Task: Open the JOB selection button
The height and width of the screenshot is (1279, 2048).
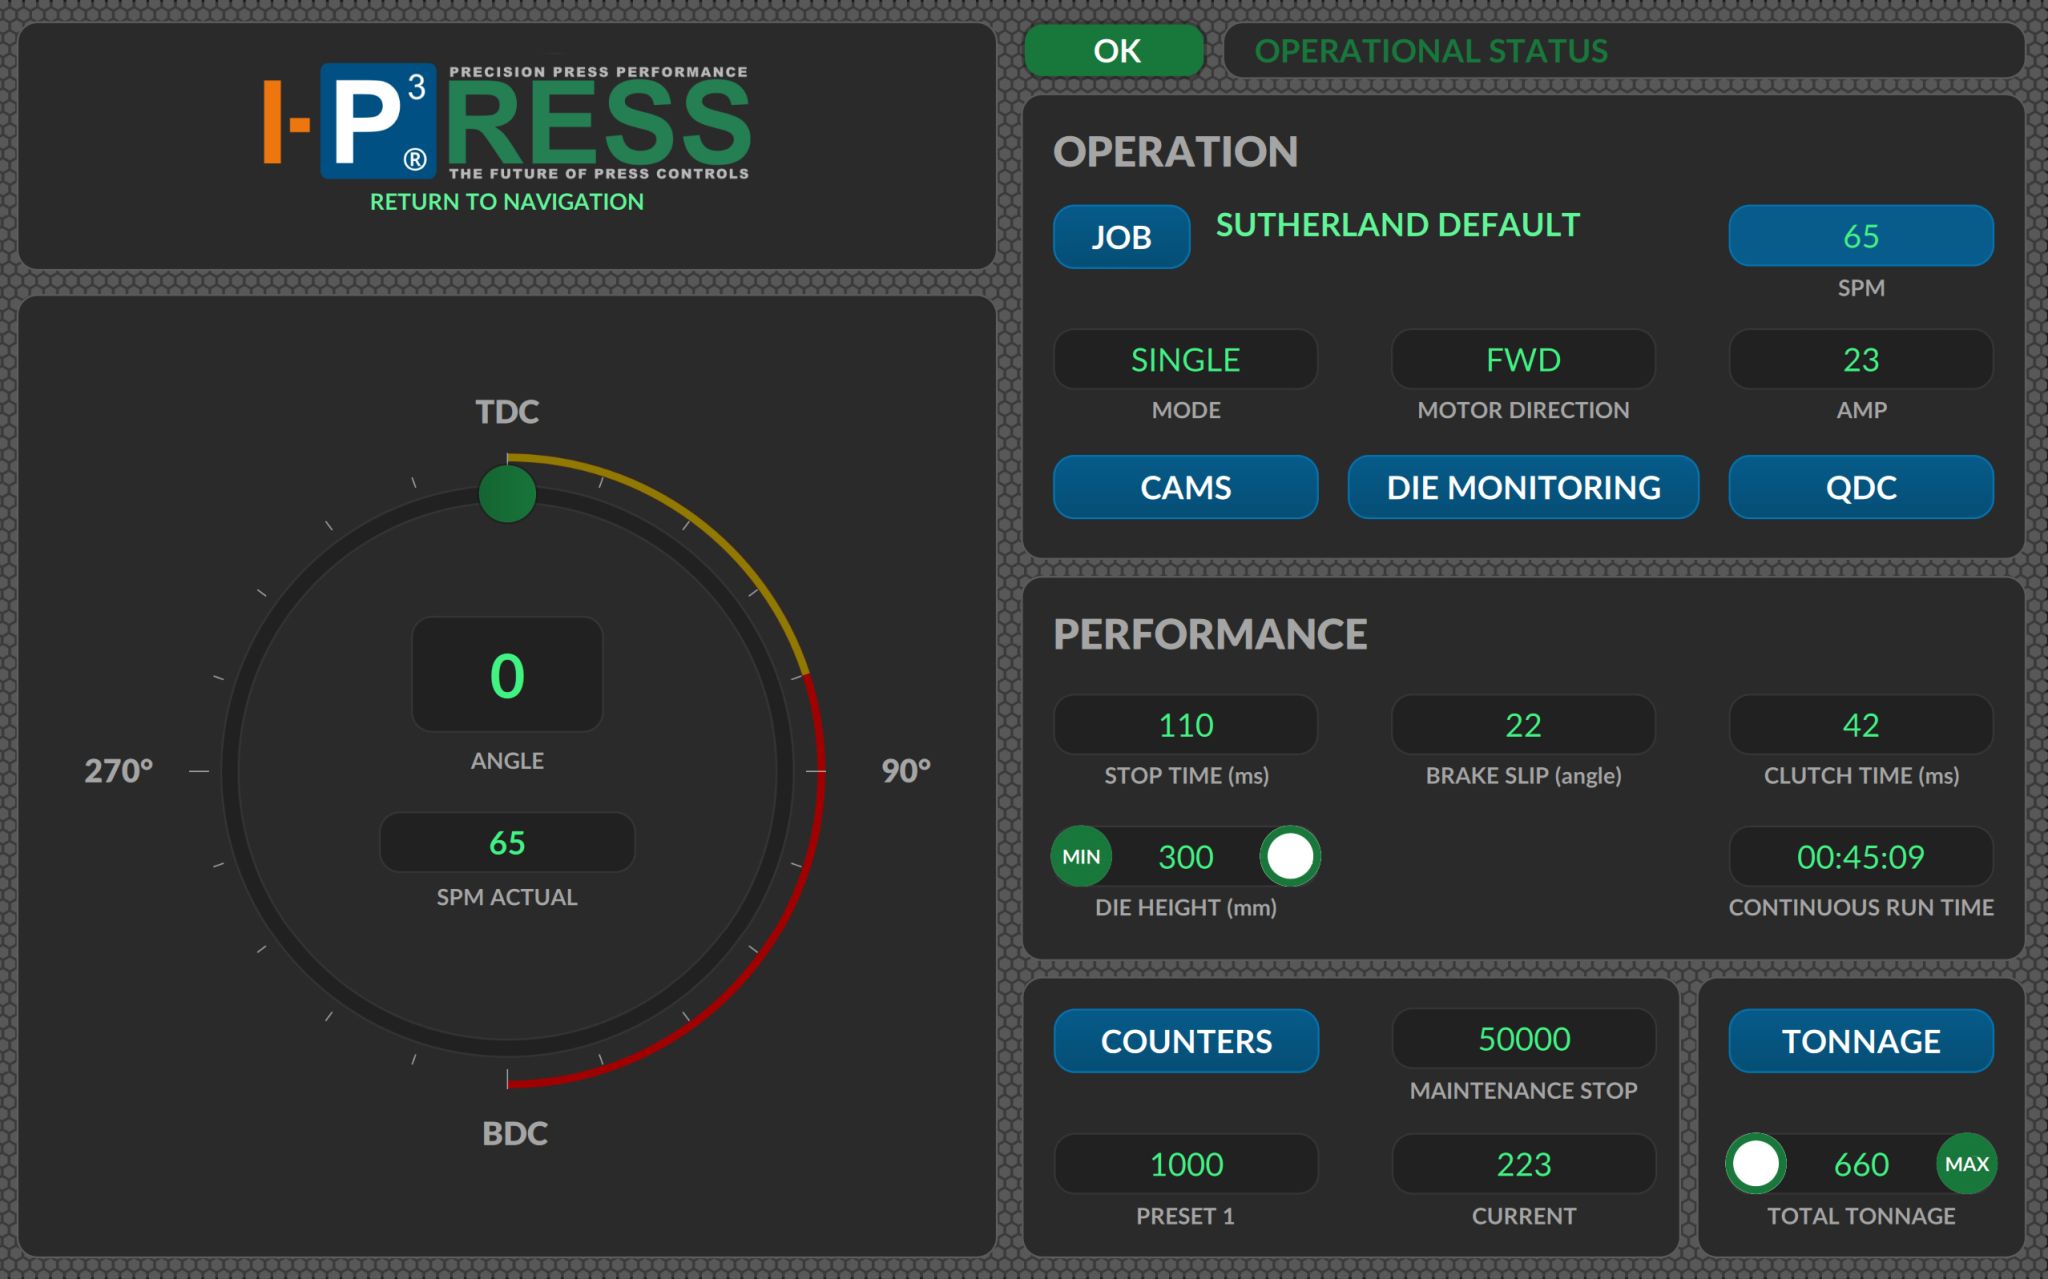Action: 1121,237
